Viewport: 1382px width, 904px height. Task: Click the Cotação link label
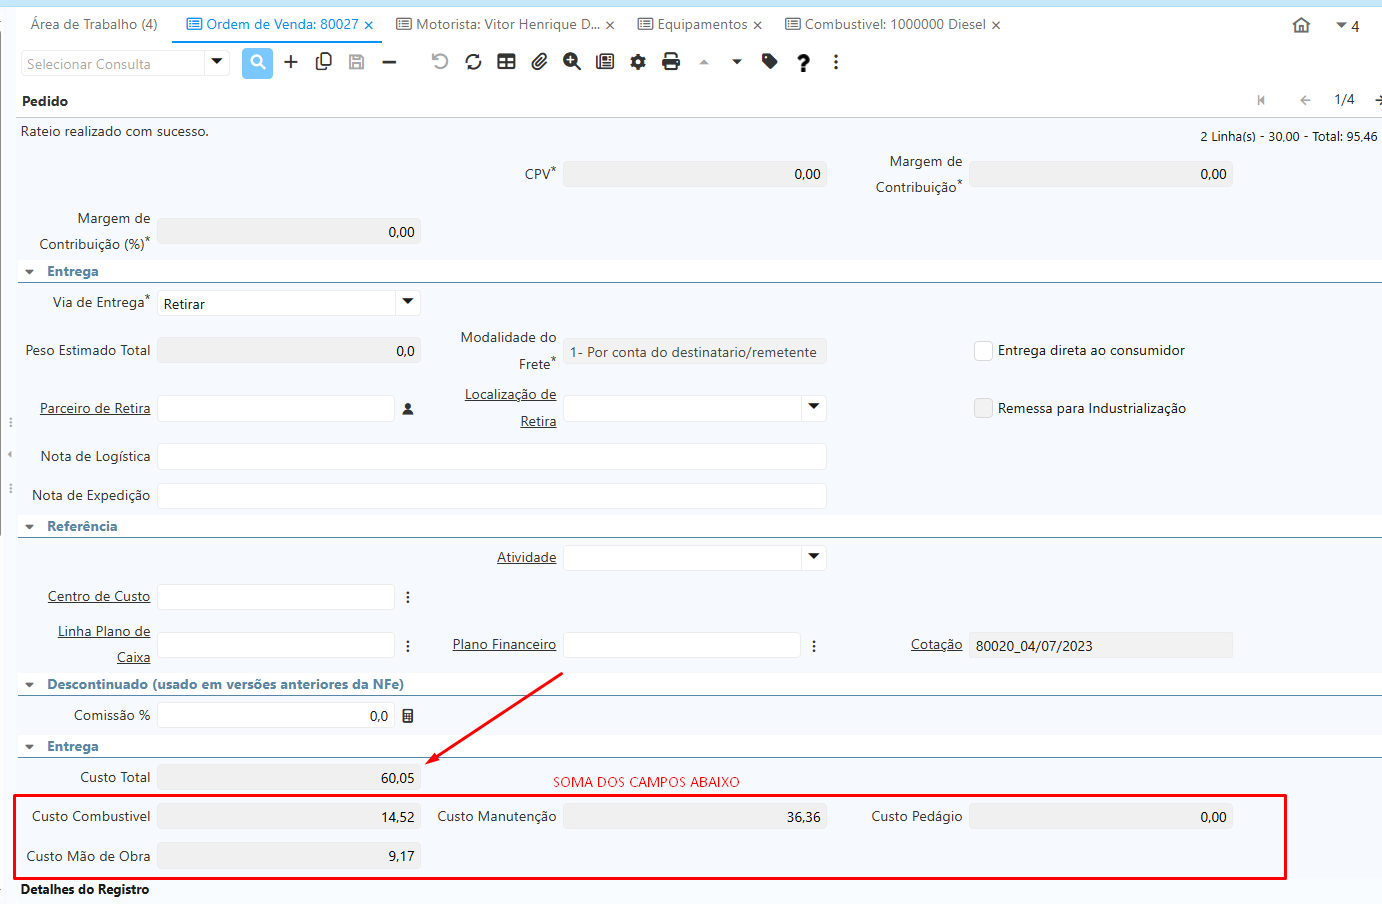click(x=936, y=645)
